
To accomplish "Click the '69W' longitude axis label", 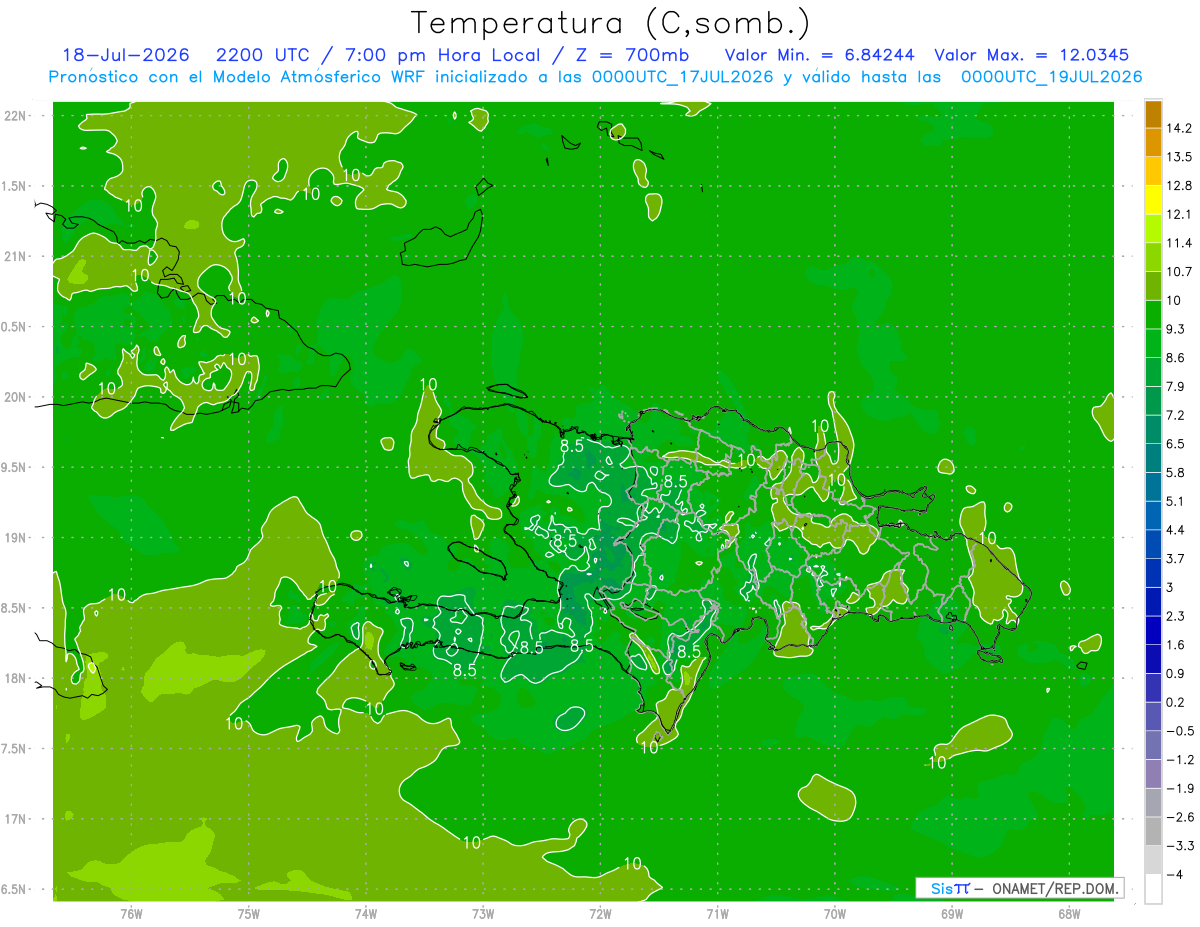I will [952, 913].
